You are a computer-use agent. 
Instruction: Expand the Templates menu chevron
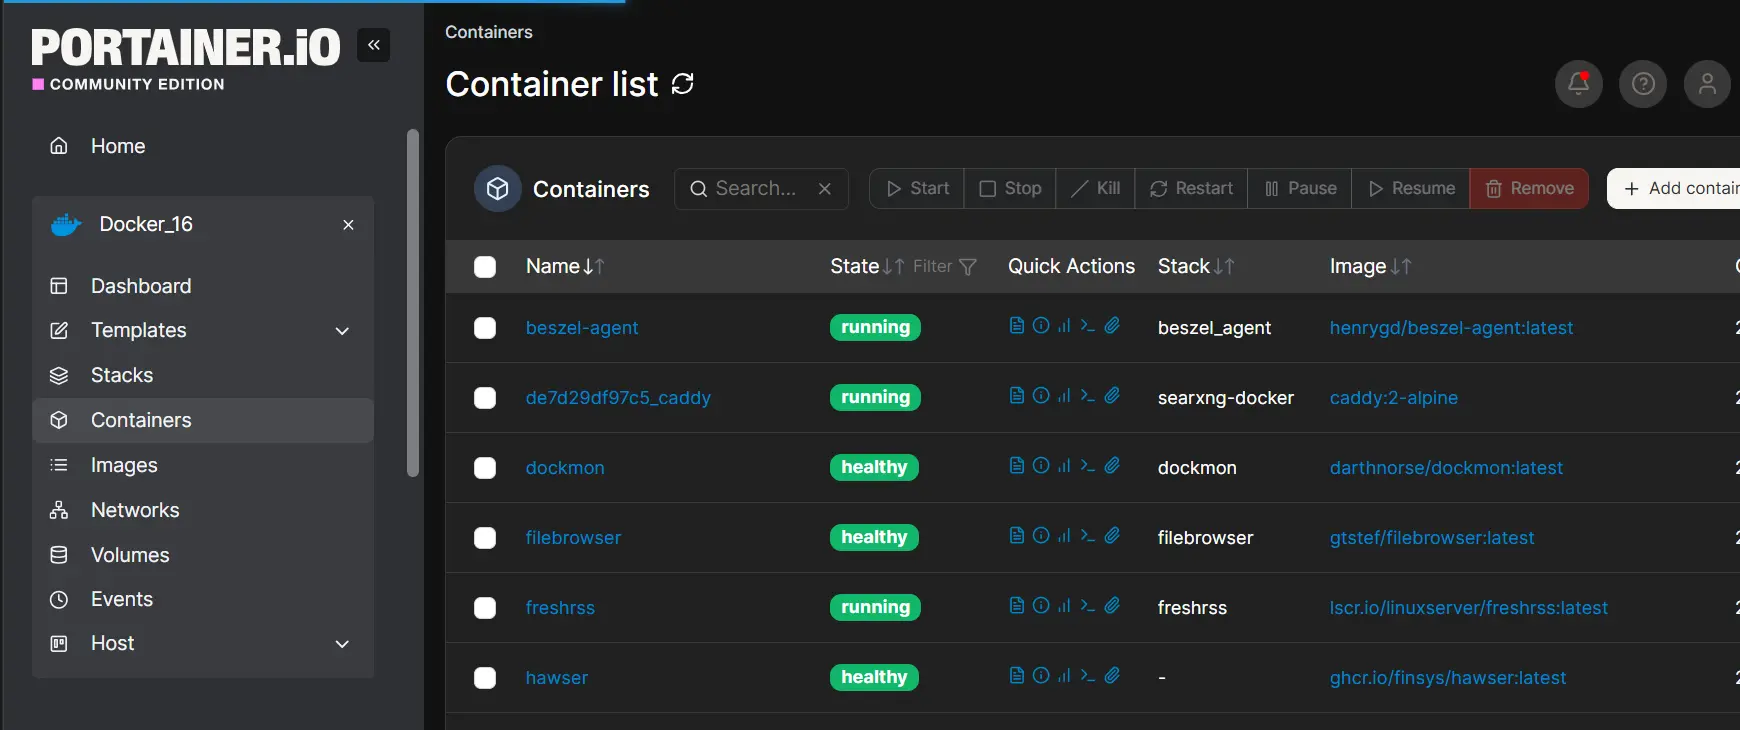342,331
